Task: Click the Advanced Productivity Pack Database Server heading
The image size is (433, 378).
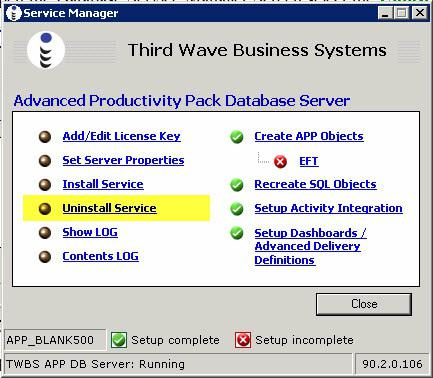Action: click(182, 101)
